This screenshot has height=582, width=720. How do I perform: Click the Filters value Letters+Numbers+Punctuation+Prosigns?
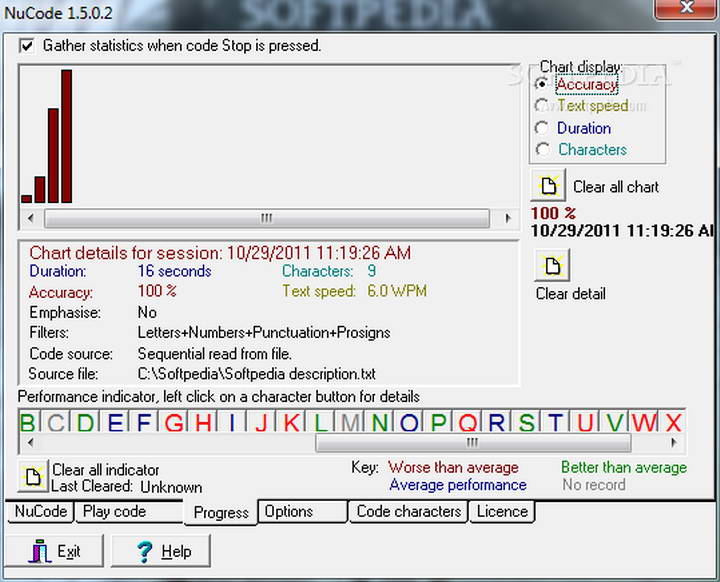click(264, 333)
